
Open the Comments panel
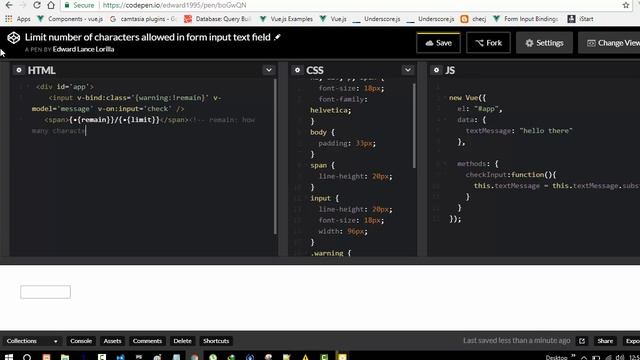[x=147, y=341]
